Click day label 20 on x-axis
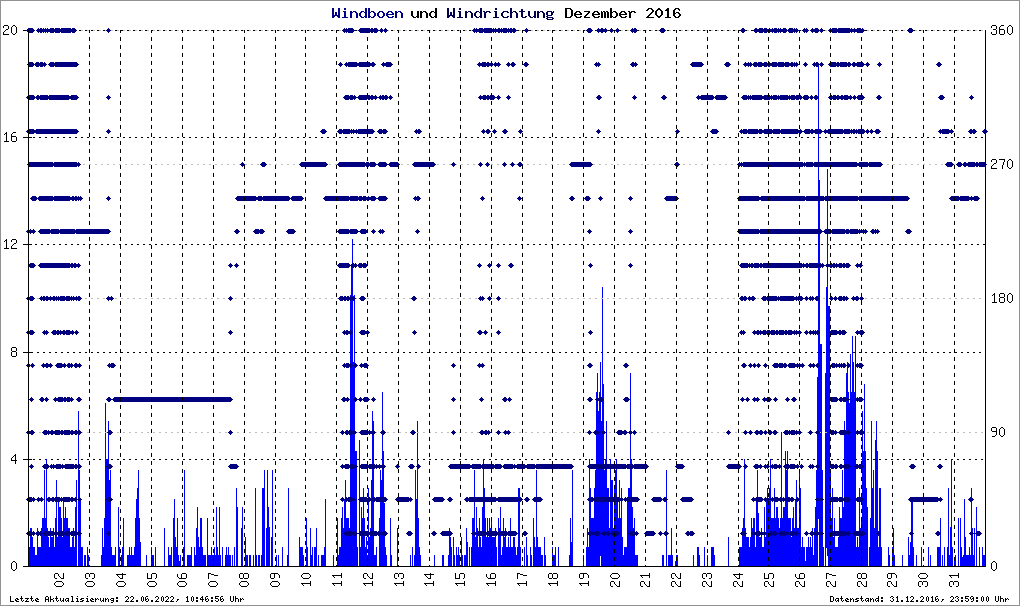1020x606 pixels. [x=615, y=578]
